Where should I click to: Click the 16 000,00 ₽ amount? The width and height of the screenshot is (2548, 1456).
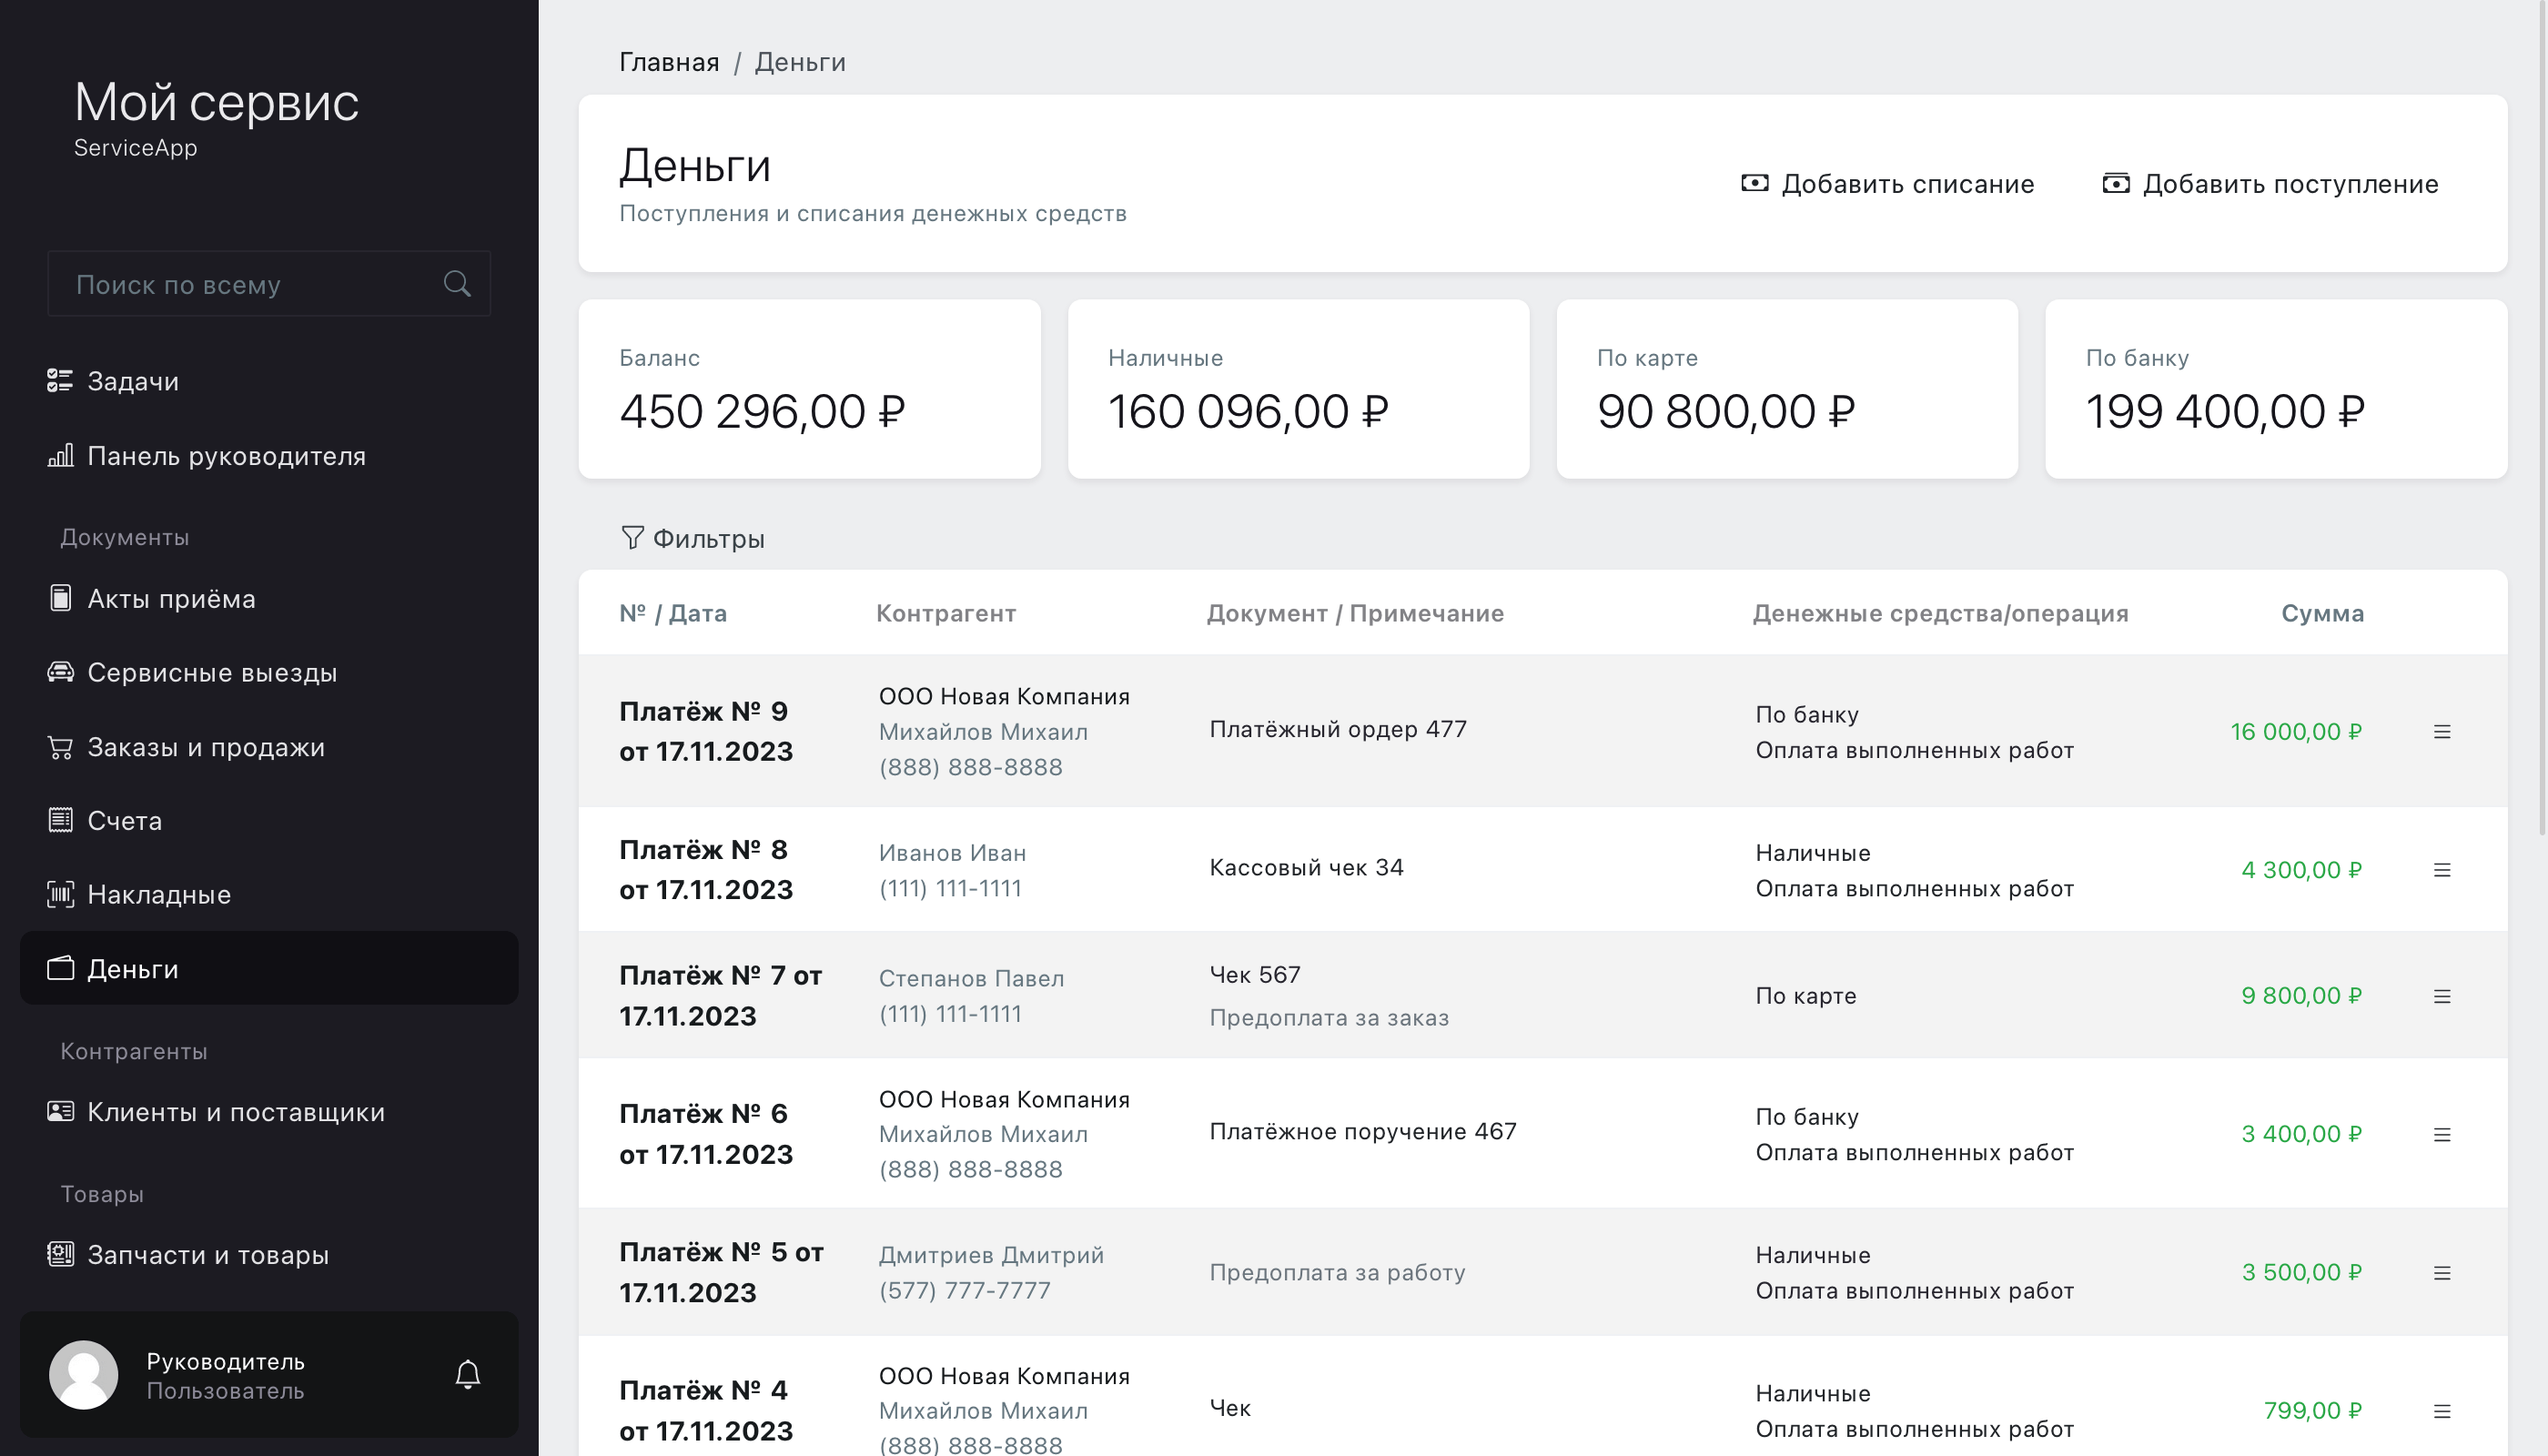(x=2296, y=732)
